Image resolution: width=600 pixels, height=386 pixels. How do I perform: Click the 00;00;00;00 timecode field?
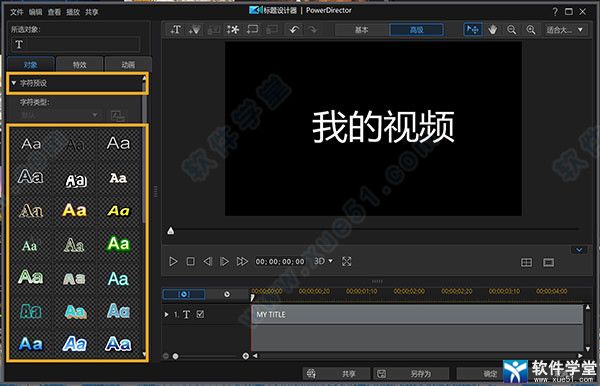click(x=280, y=262)
